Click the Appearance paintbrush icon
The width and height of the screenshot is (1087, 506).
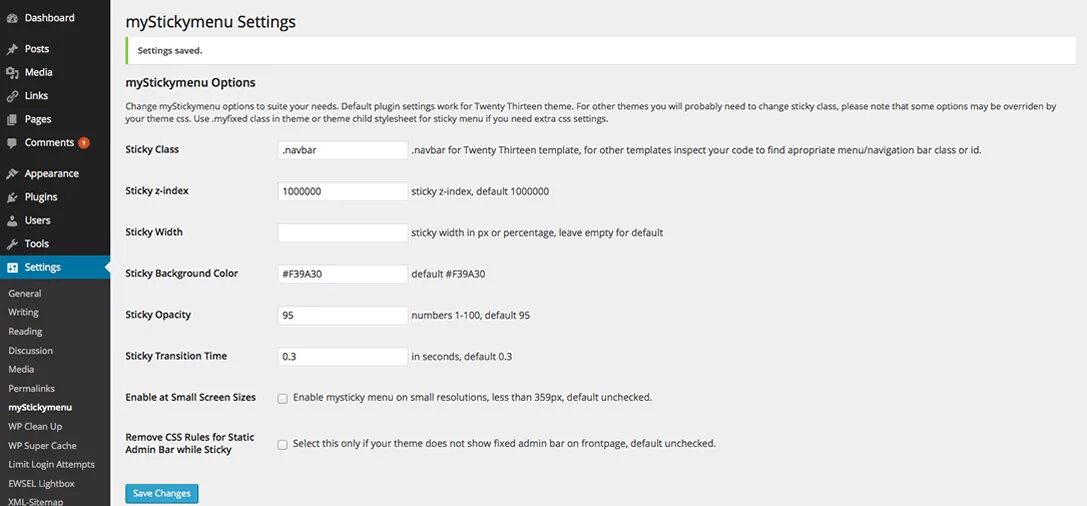point(12,174)
